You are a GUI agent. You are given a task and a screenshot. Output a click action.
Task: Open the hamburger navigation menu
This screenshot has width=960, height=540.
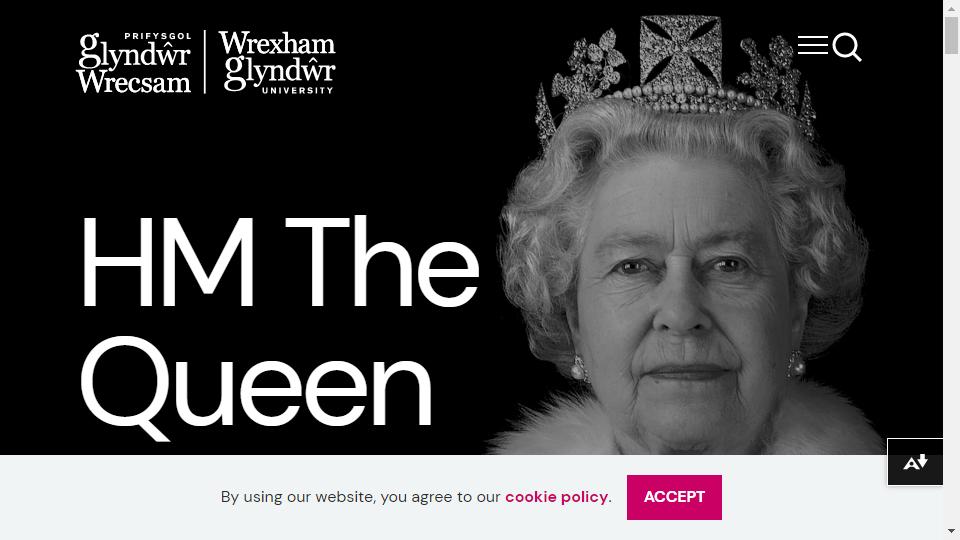812,45
